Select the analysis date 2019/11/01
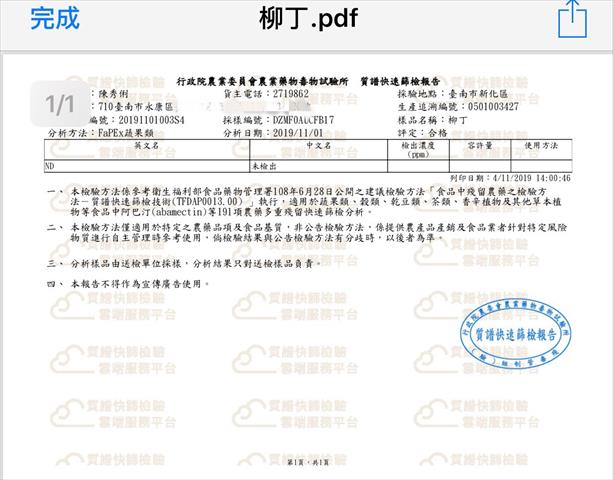The width and height of the screenshot is (613, 480). point(298,133)
